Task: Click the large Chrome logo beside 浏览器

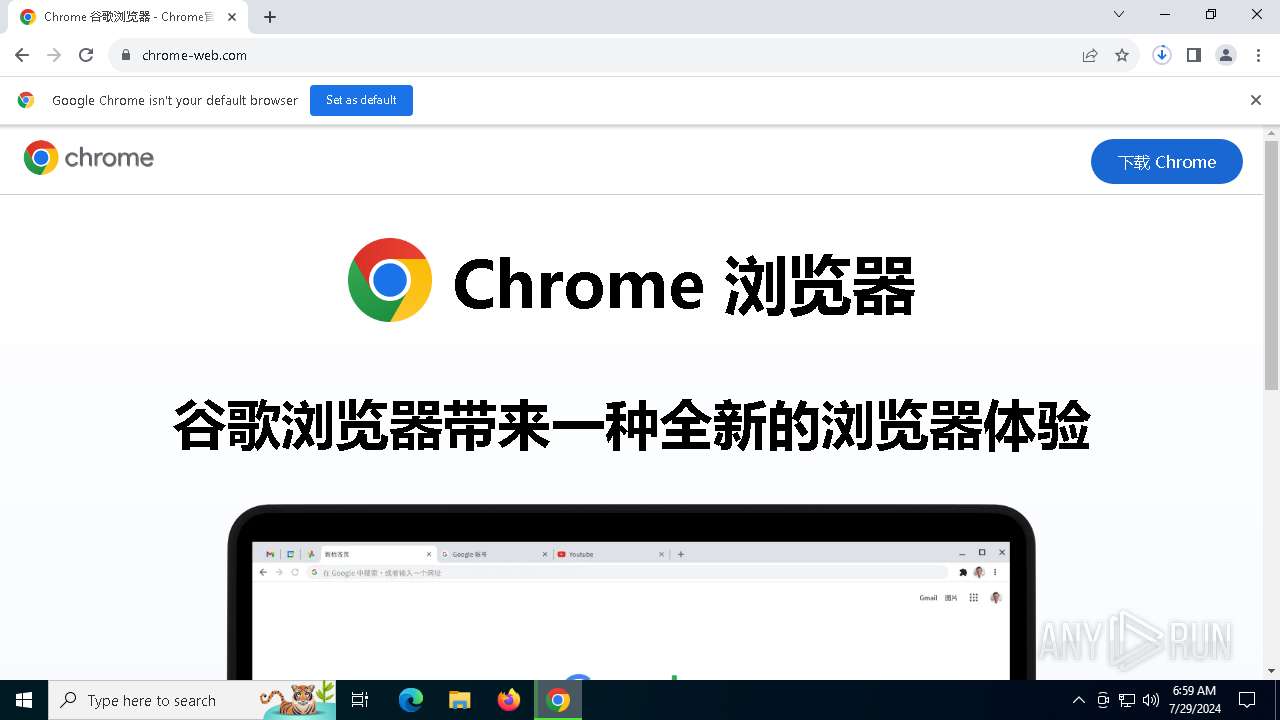Action: click(390, 280)
